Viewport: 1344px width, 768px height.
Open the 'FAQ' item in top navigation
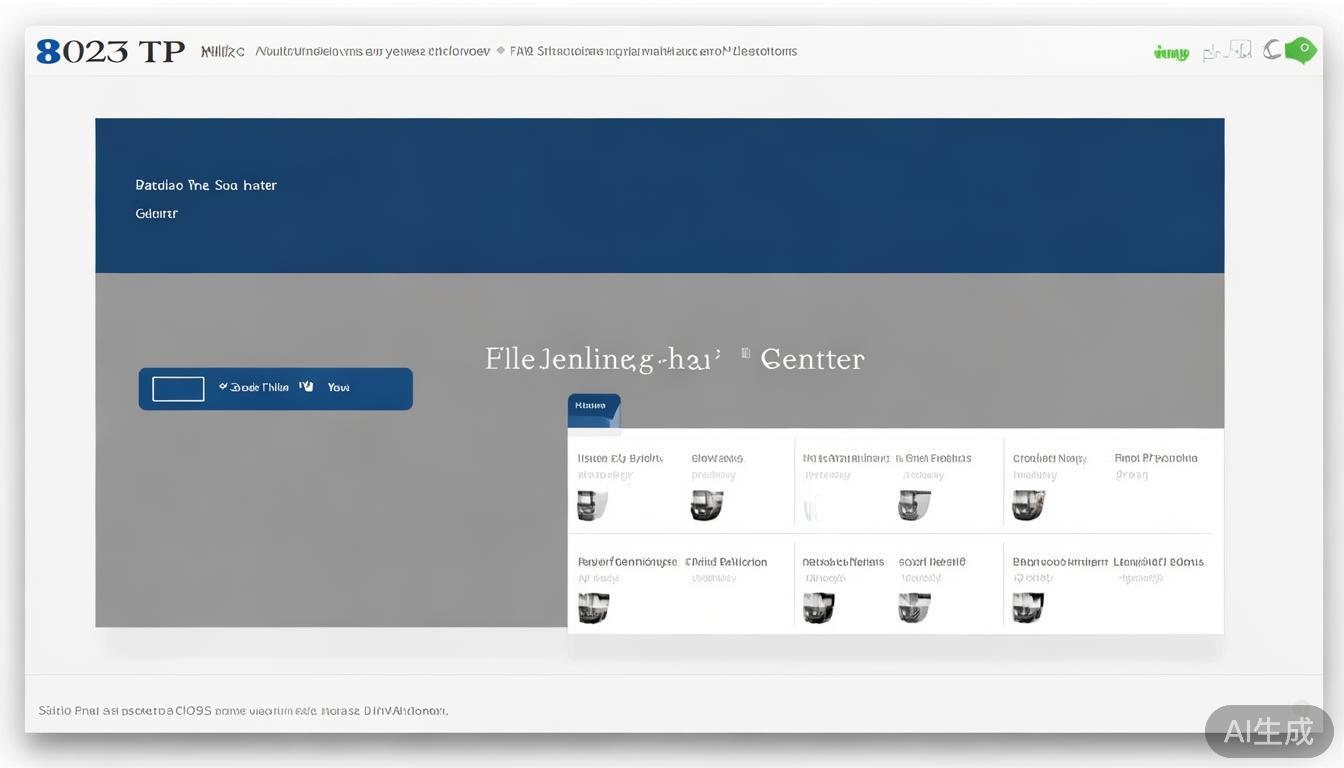(x=521, y=51)
